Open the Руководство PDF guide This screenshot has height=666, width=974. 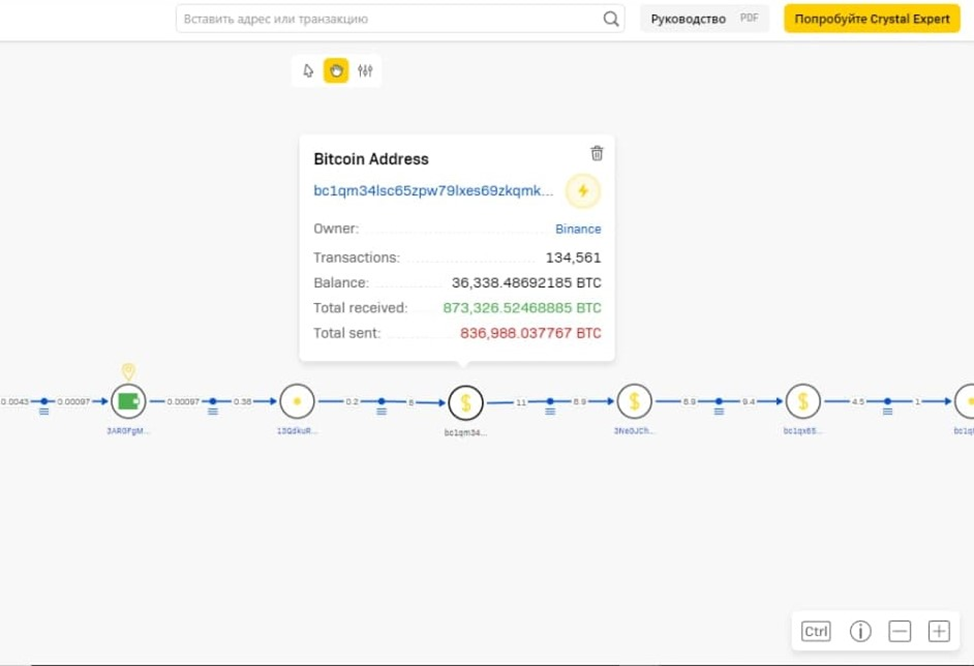[704, 19]
